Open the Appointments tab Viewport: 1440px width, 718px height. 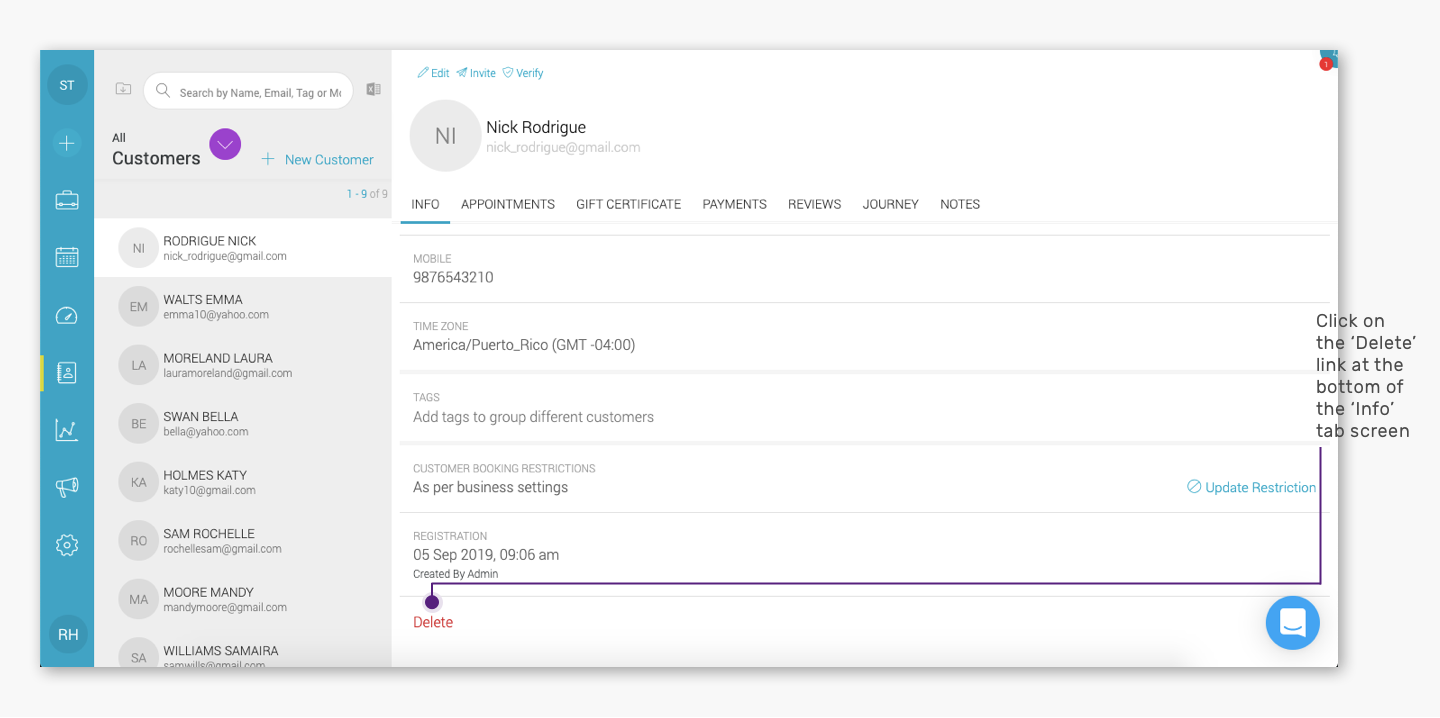[x=508, y=204]
